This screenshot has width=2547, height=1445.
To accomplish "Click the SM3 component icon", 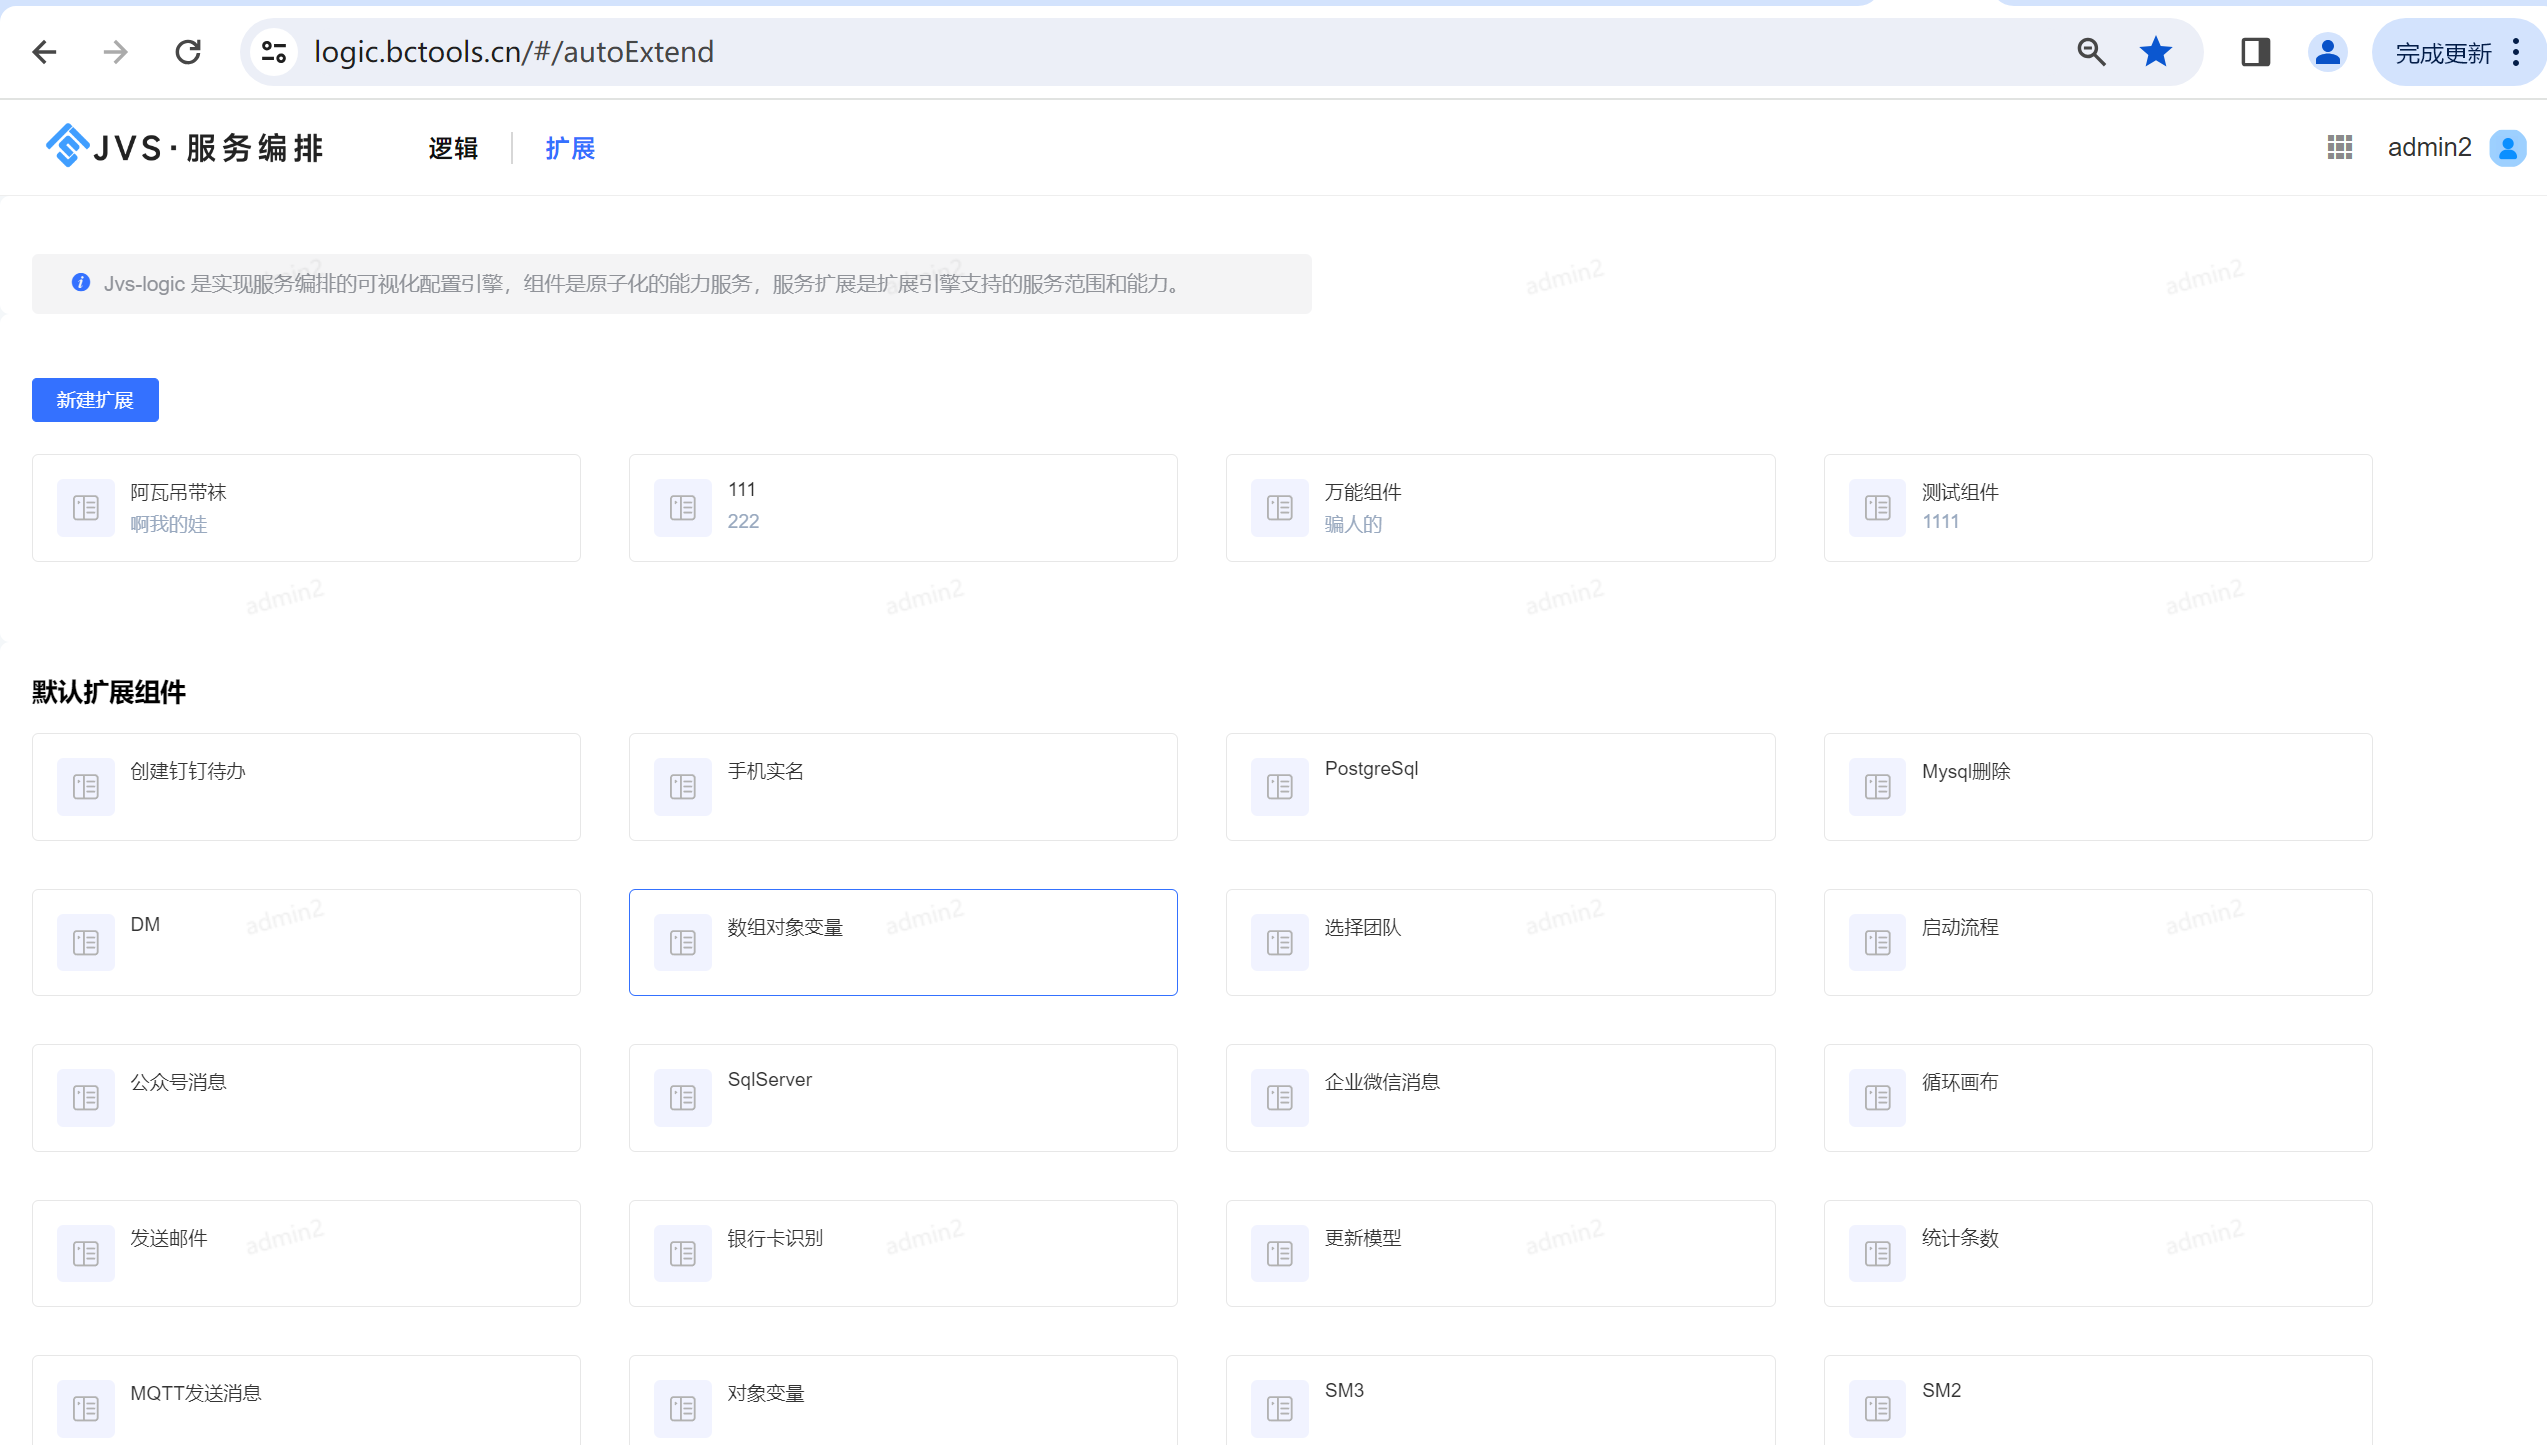I will (1279, 1408).
